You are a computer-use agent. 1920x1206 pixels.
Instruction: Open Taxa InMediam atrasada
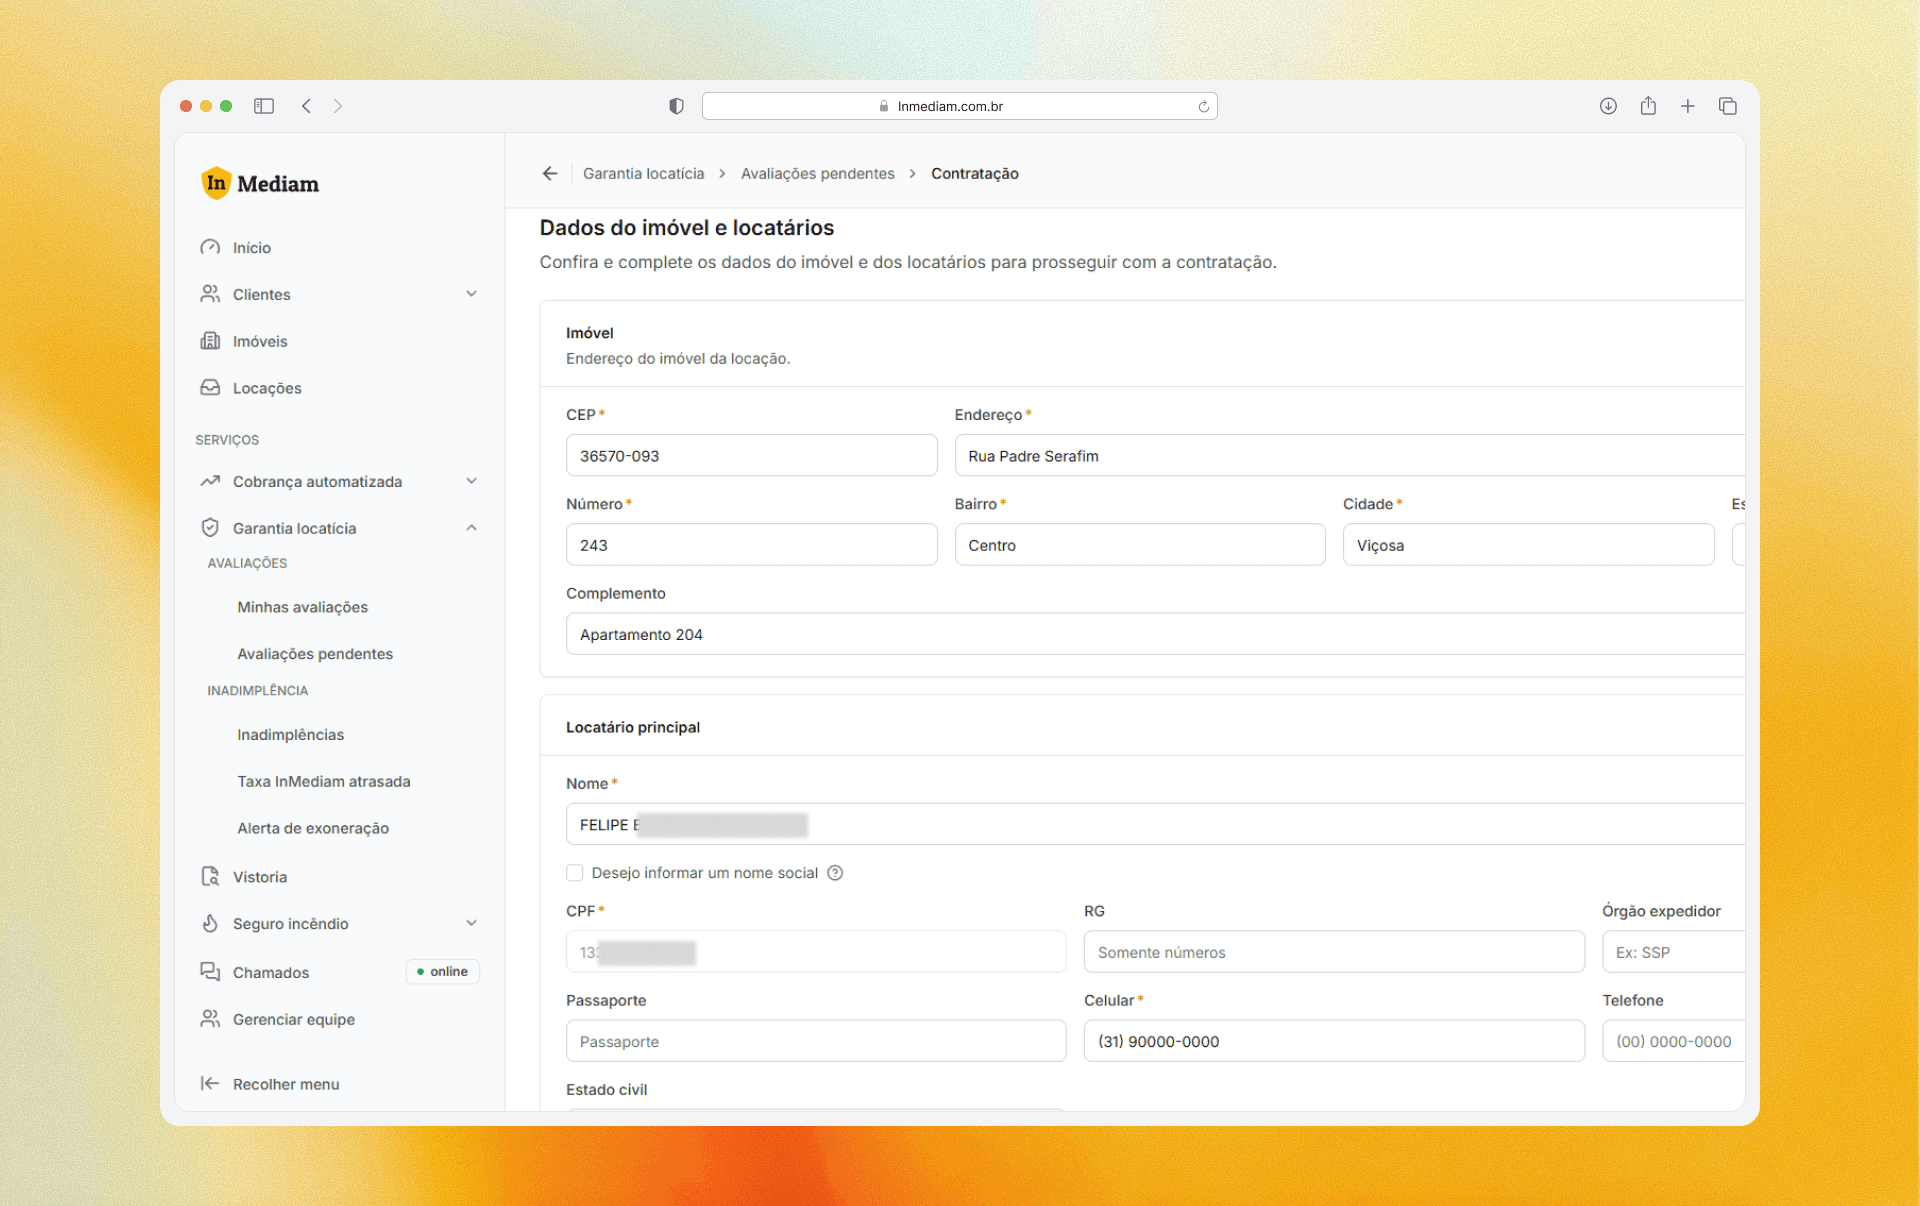(324, 782)
